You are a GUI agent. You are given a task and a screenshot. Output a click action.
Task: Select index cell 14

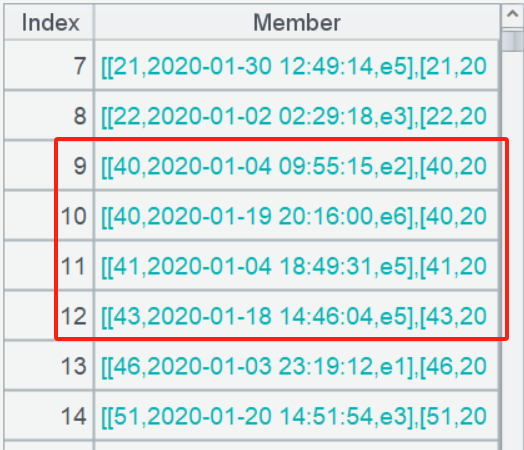point(49,416)
